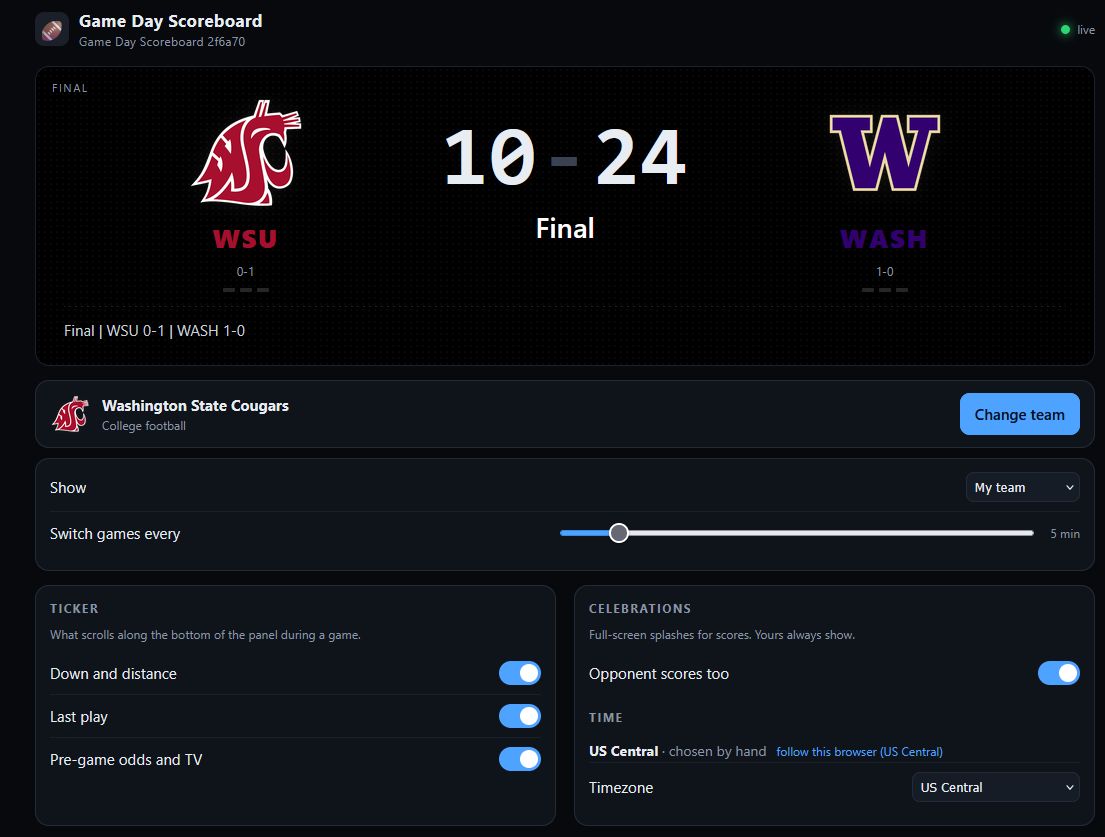Click the Game Day Scoreboard title

point(171,21)
